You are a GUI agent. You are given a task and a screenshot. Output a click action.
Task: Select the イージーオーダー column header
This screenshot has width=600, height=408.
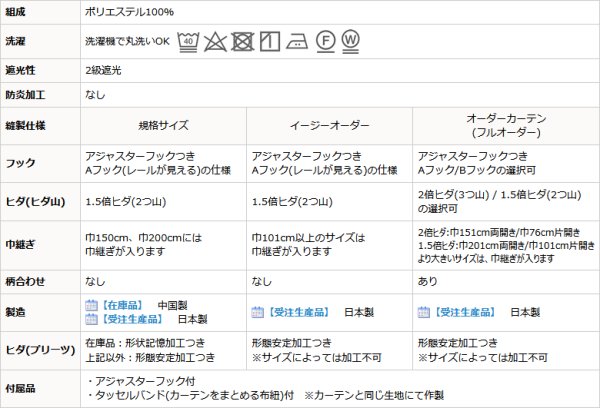pos(329,127)
